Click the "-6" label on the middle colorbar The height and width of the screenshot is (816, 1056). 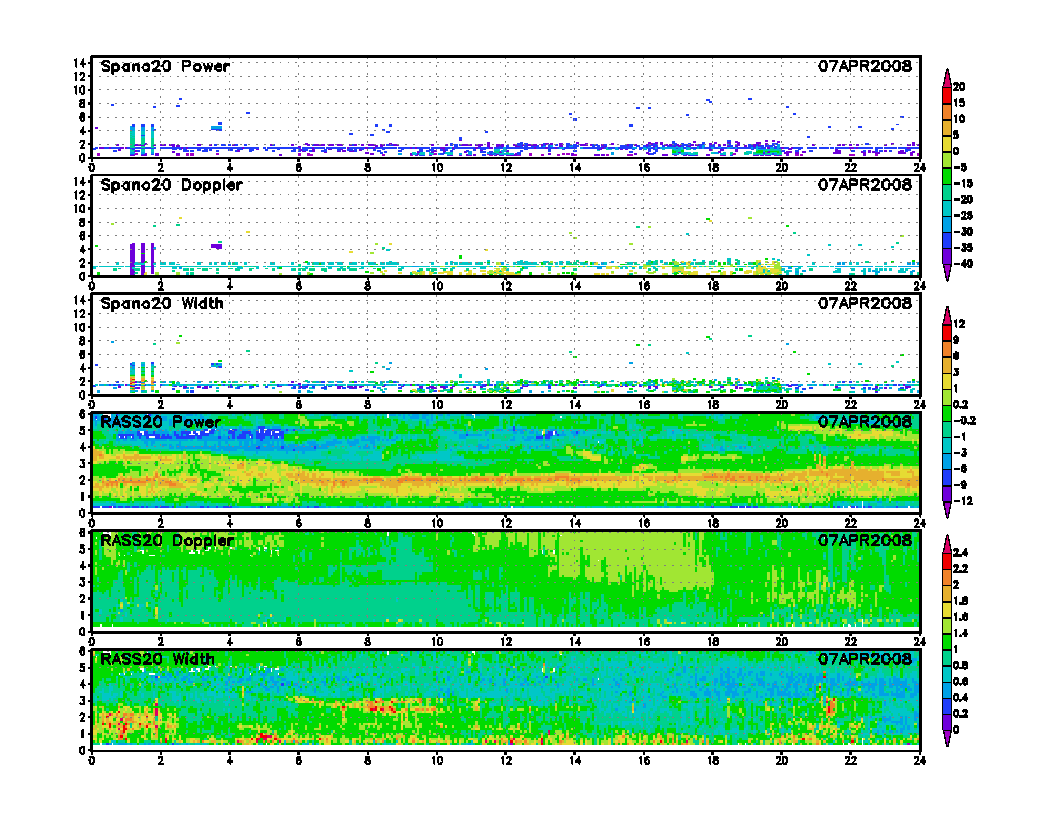pos(960,469)
